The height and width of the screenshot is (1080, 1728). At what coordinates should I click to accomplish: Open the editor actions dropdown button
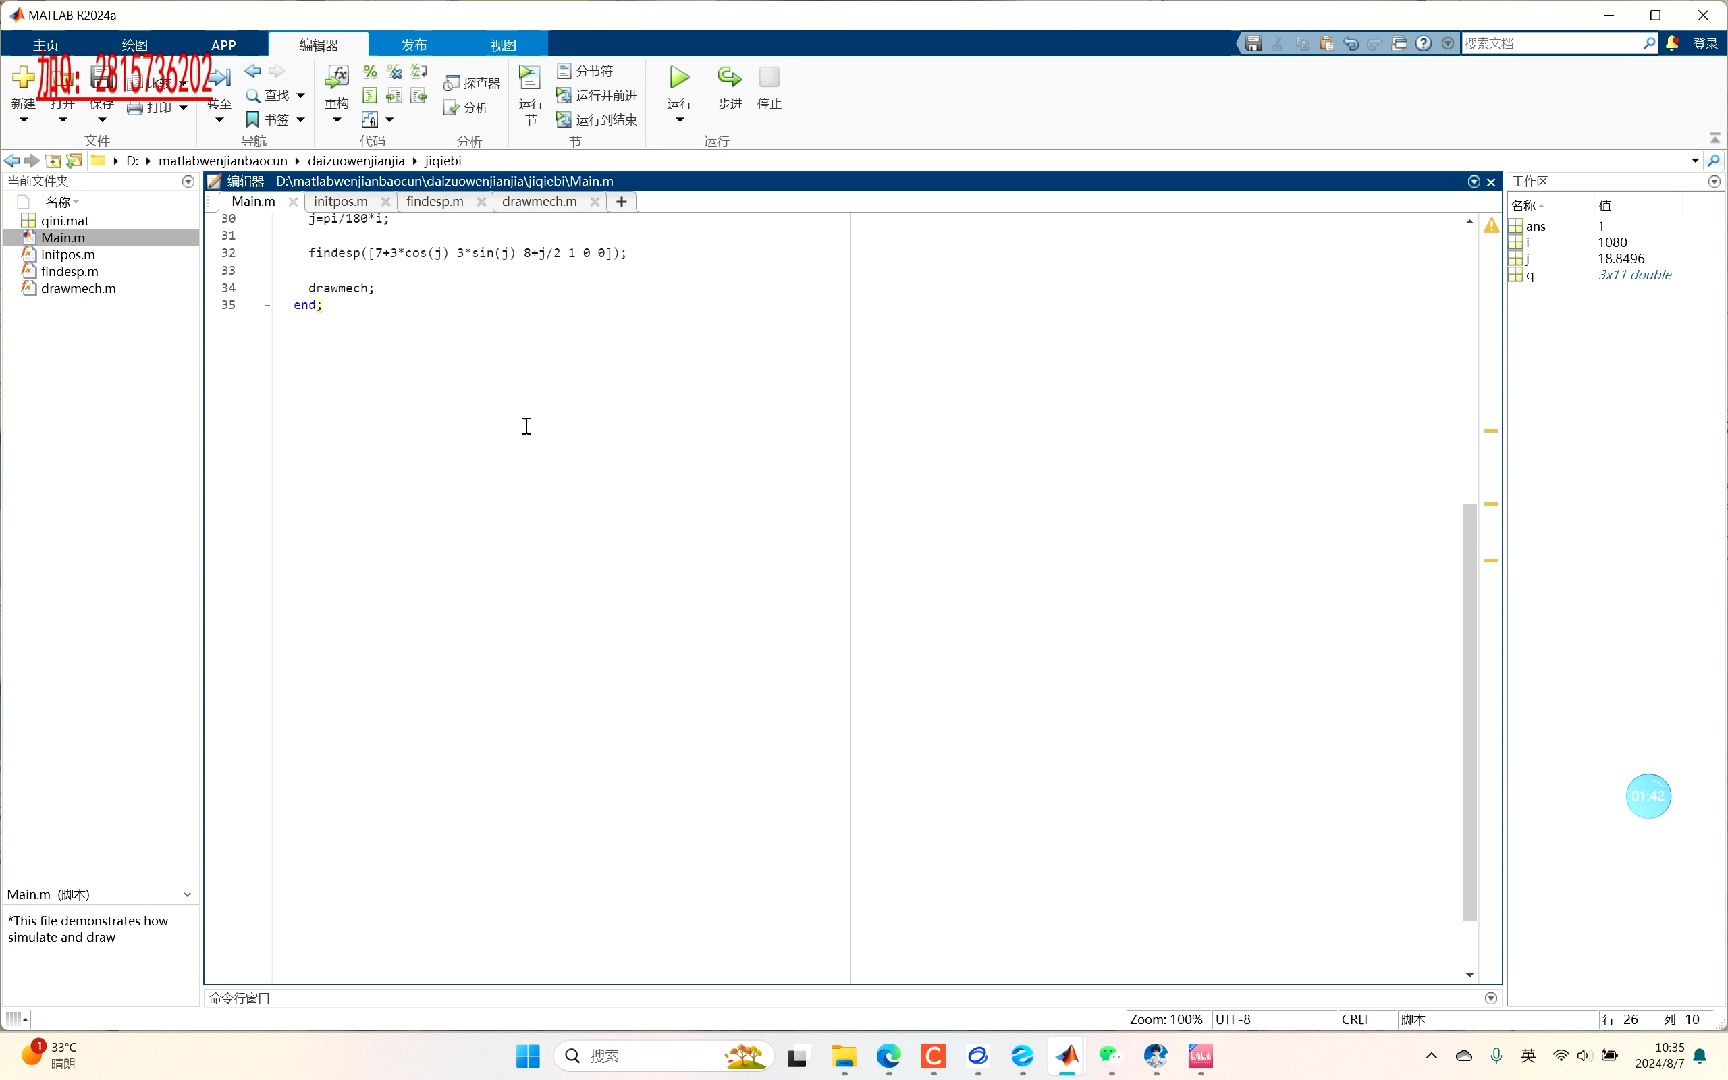(x=1474, y=181)
